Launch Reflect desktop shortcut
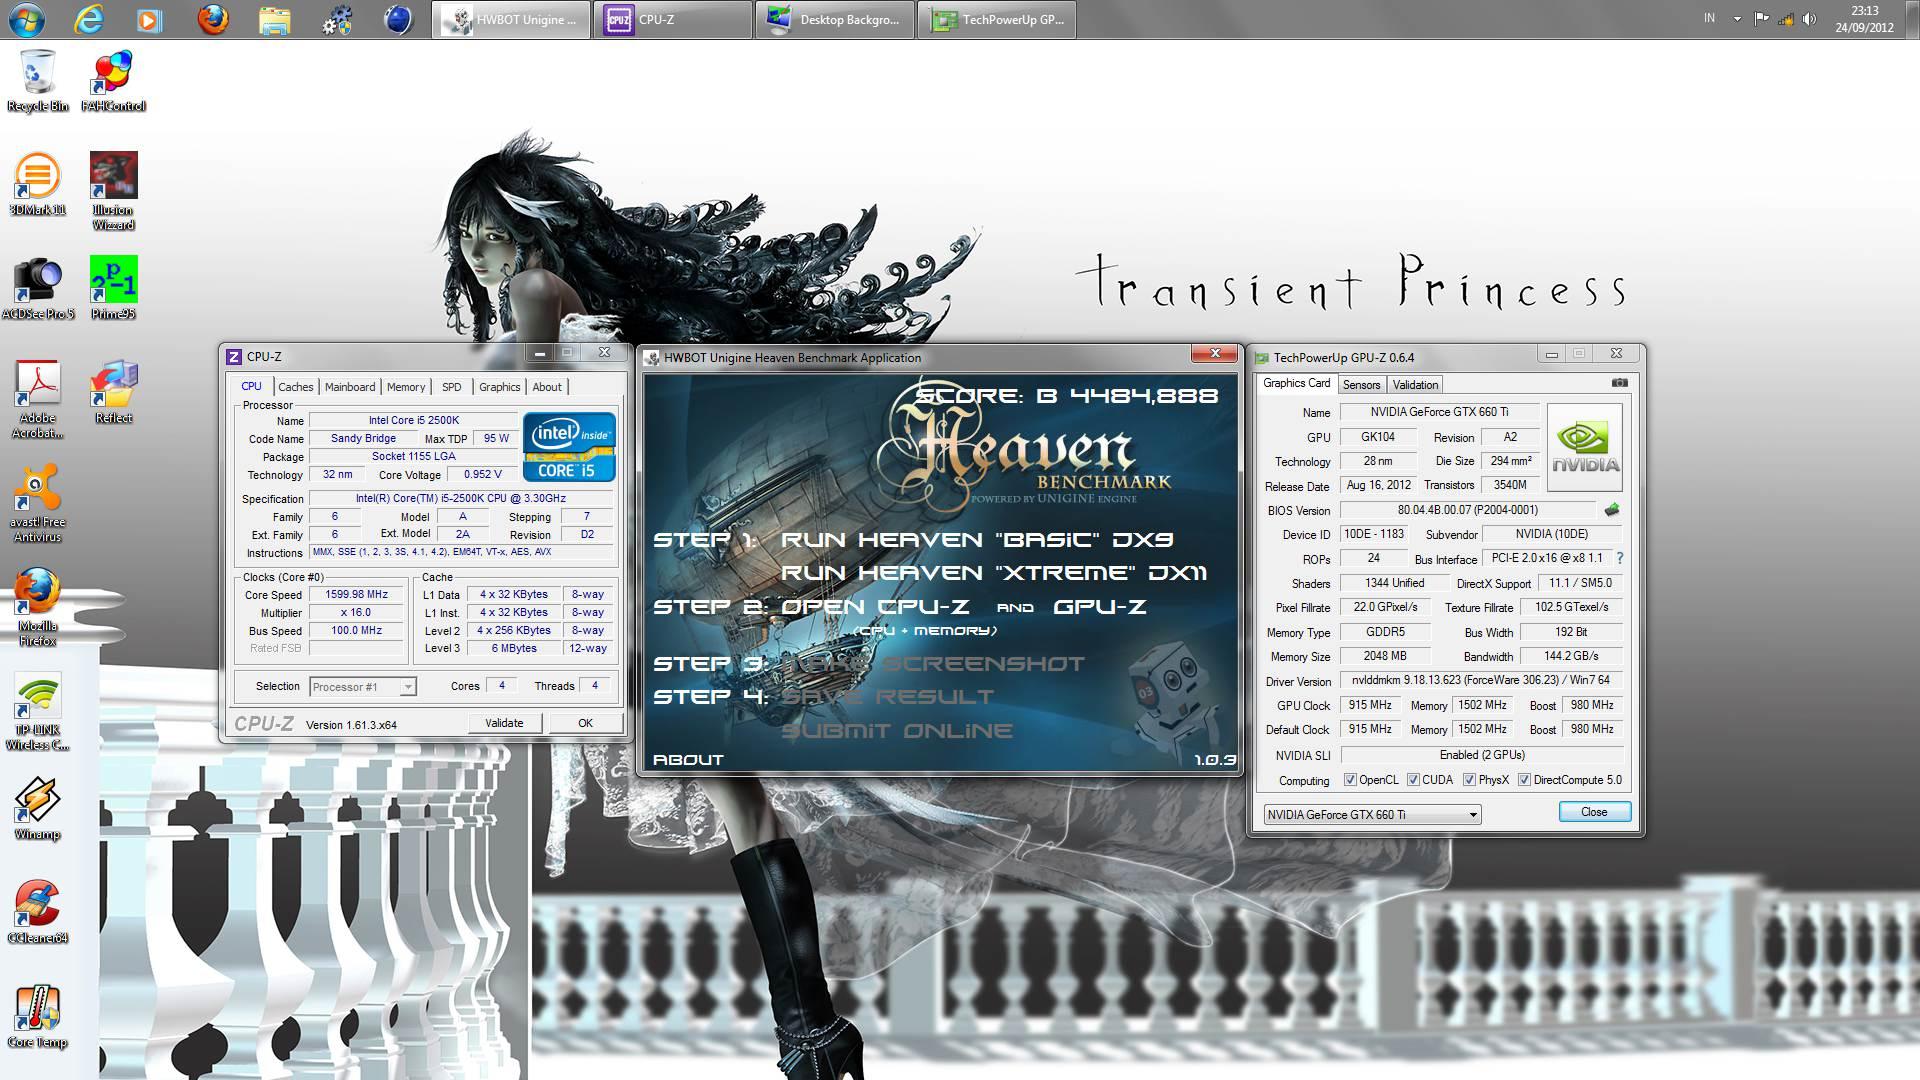This screenshot has height=1080, width=1920. pyautogui.click(x=113, y=392)
